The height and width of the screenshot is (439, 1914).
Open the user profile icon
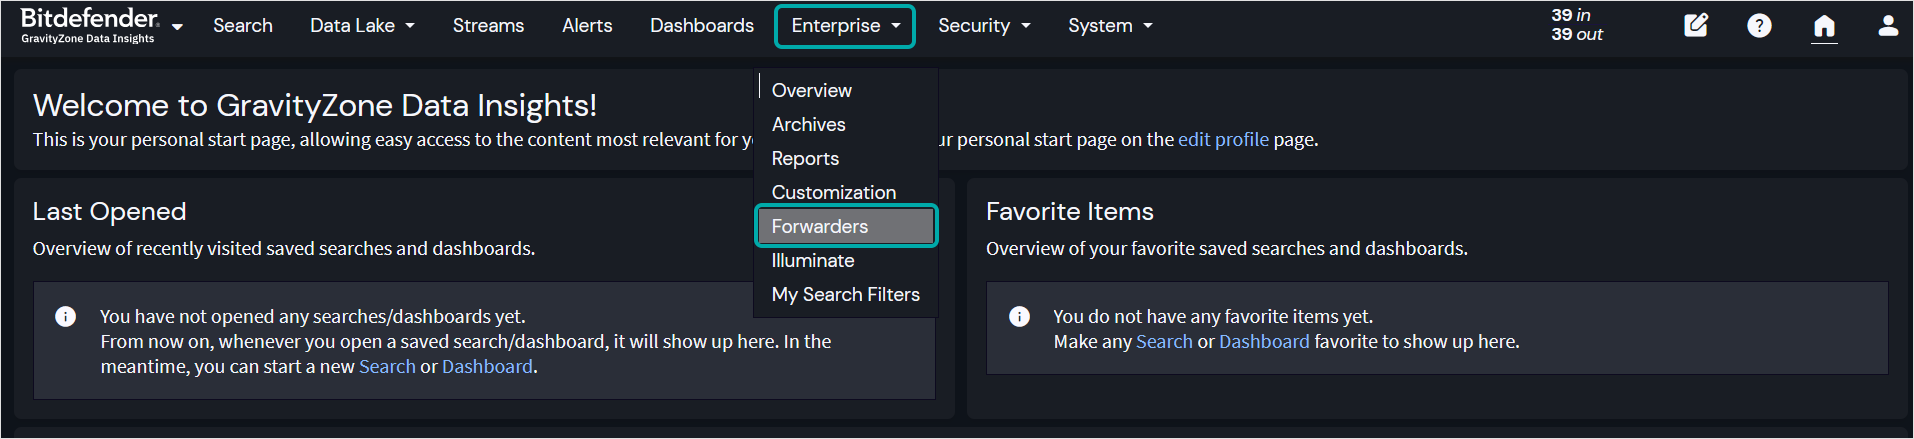point(1888,25)
